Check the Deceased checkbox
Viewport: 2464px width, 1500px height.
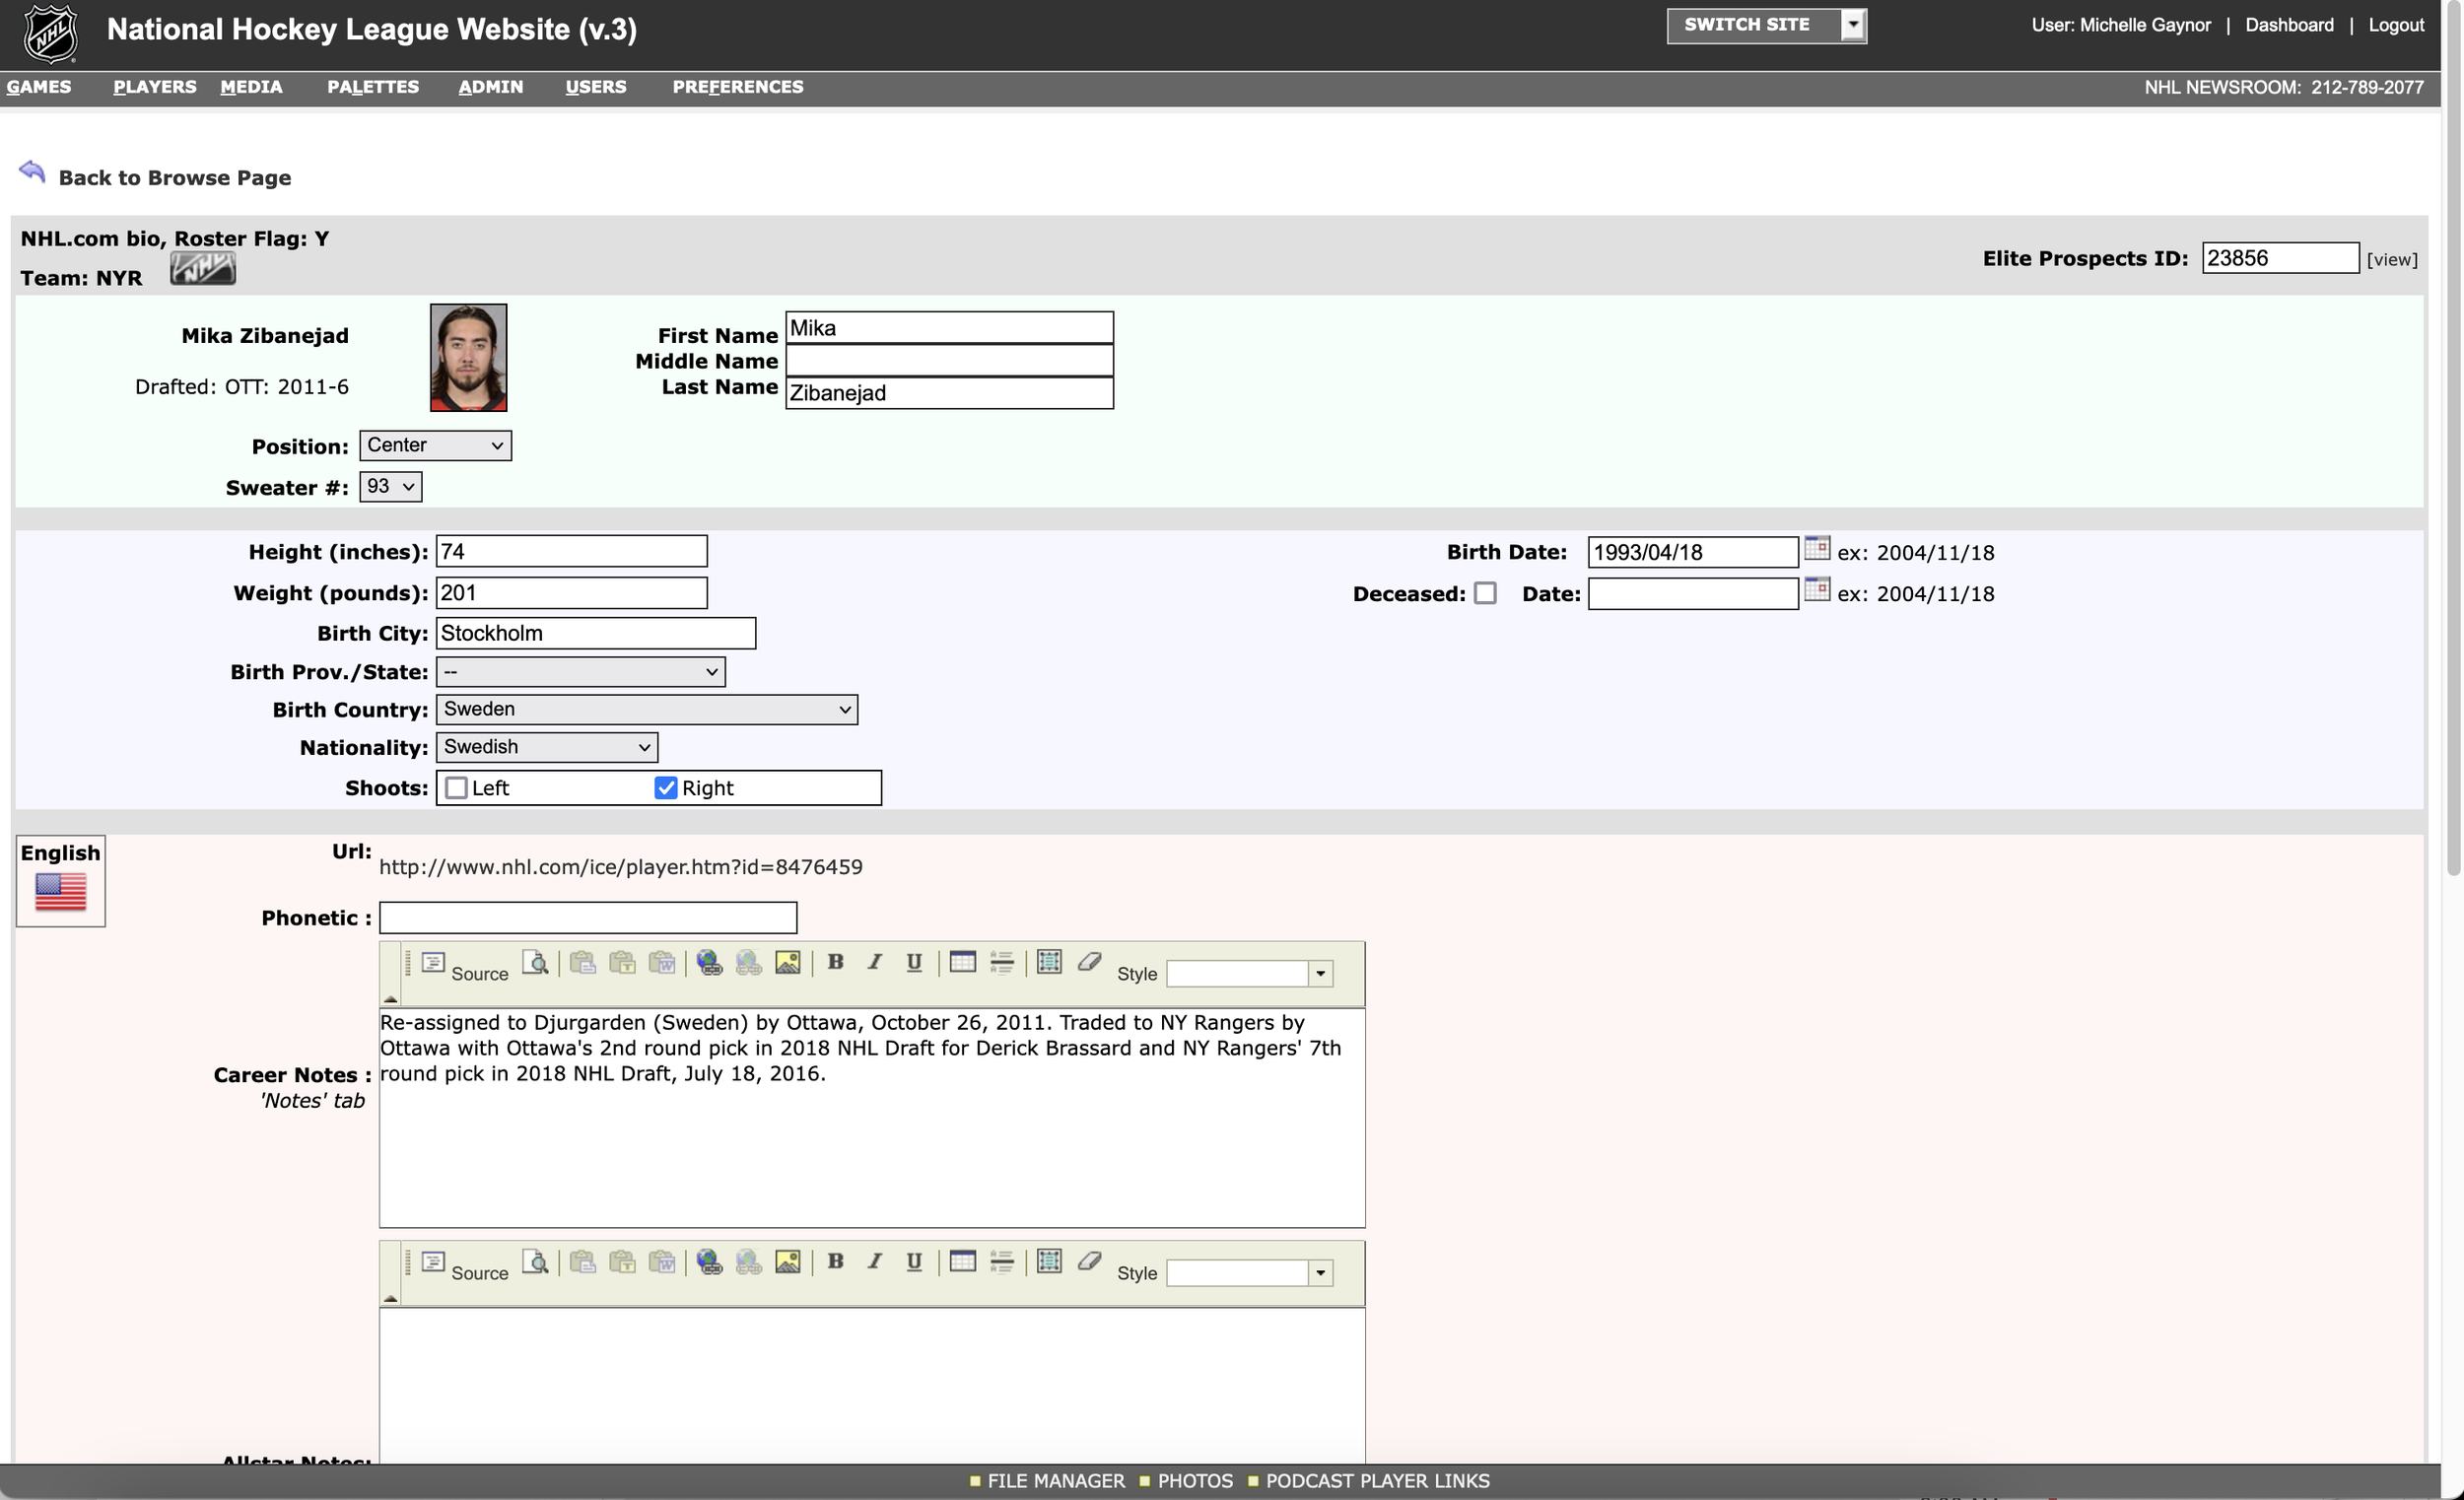coord(1485,593)
